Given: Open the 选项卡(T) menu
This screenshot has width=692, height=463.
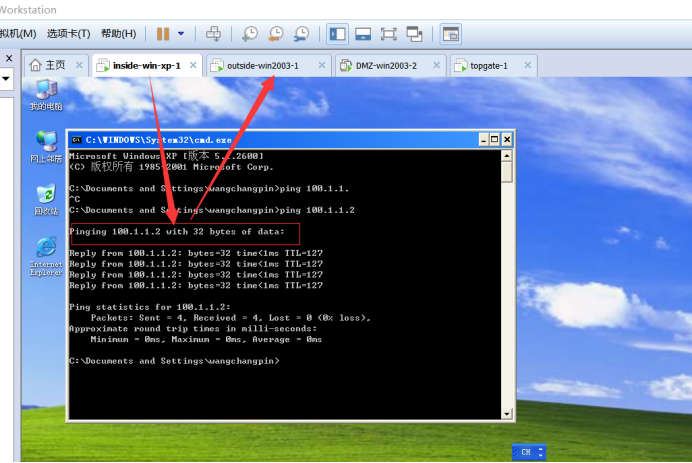Looking at the screenshot, I should click(68, 34).
